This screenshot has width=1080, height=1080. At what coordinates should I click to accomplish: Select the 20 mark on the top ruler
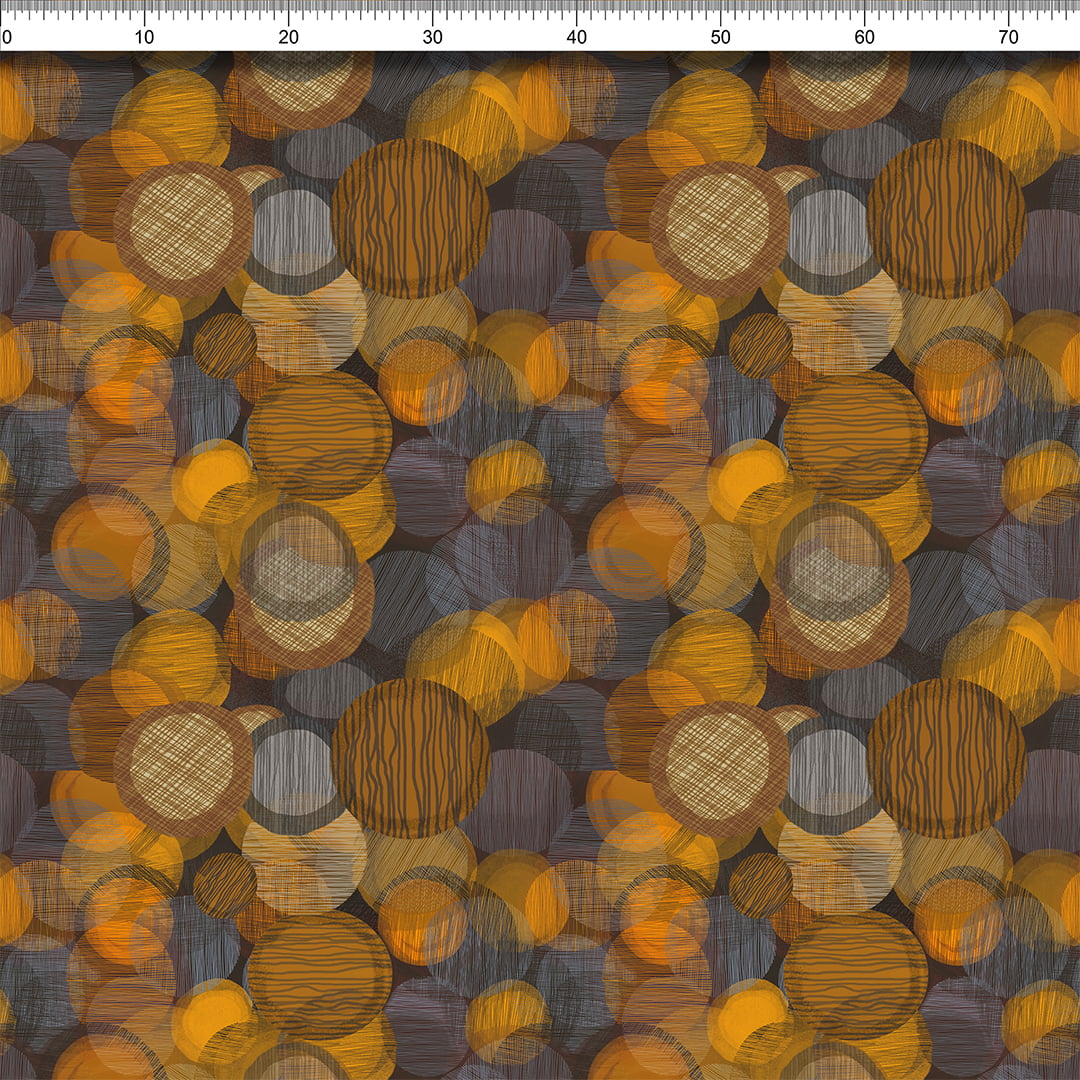point(289,37)
